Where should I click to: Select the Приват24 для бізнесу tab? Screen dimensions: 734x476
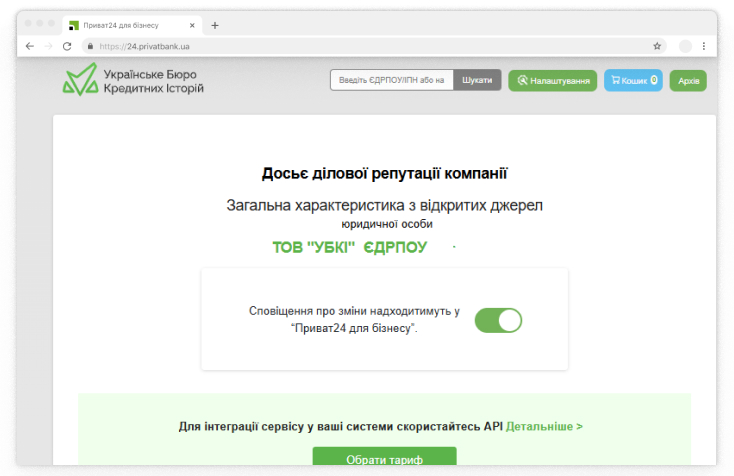(132, 25)
